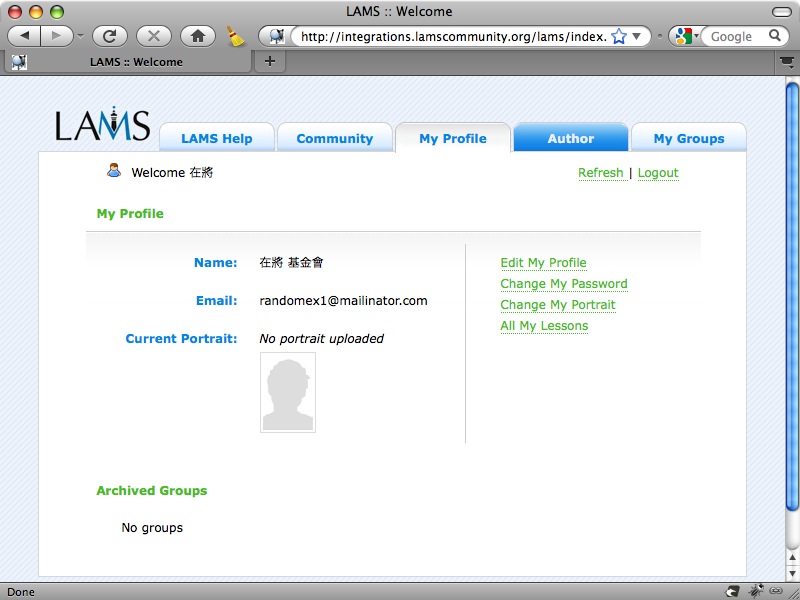Reload the page with the toolbar refresh icon
The height and width of the screenshot is (600, 800).
[x=109, y=36]
